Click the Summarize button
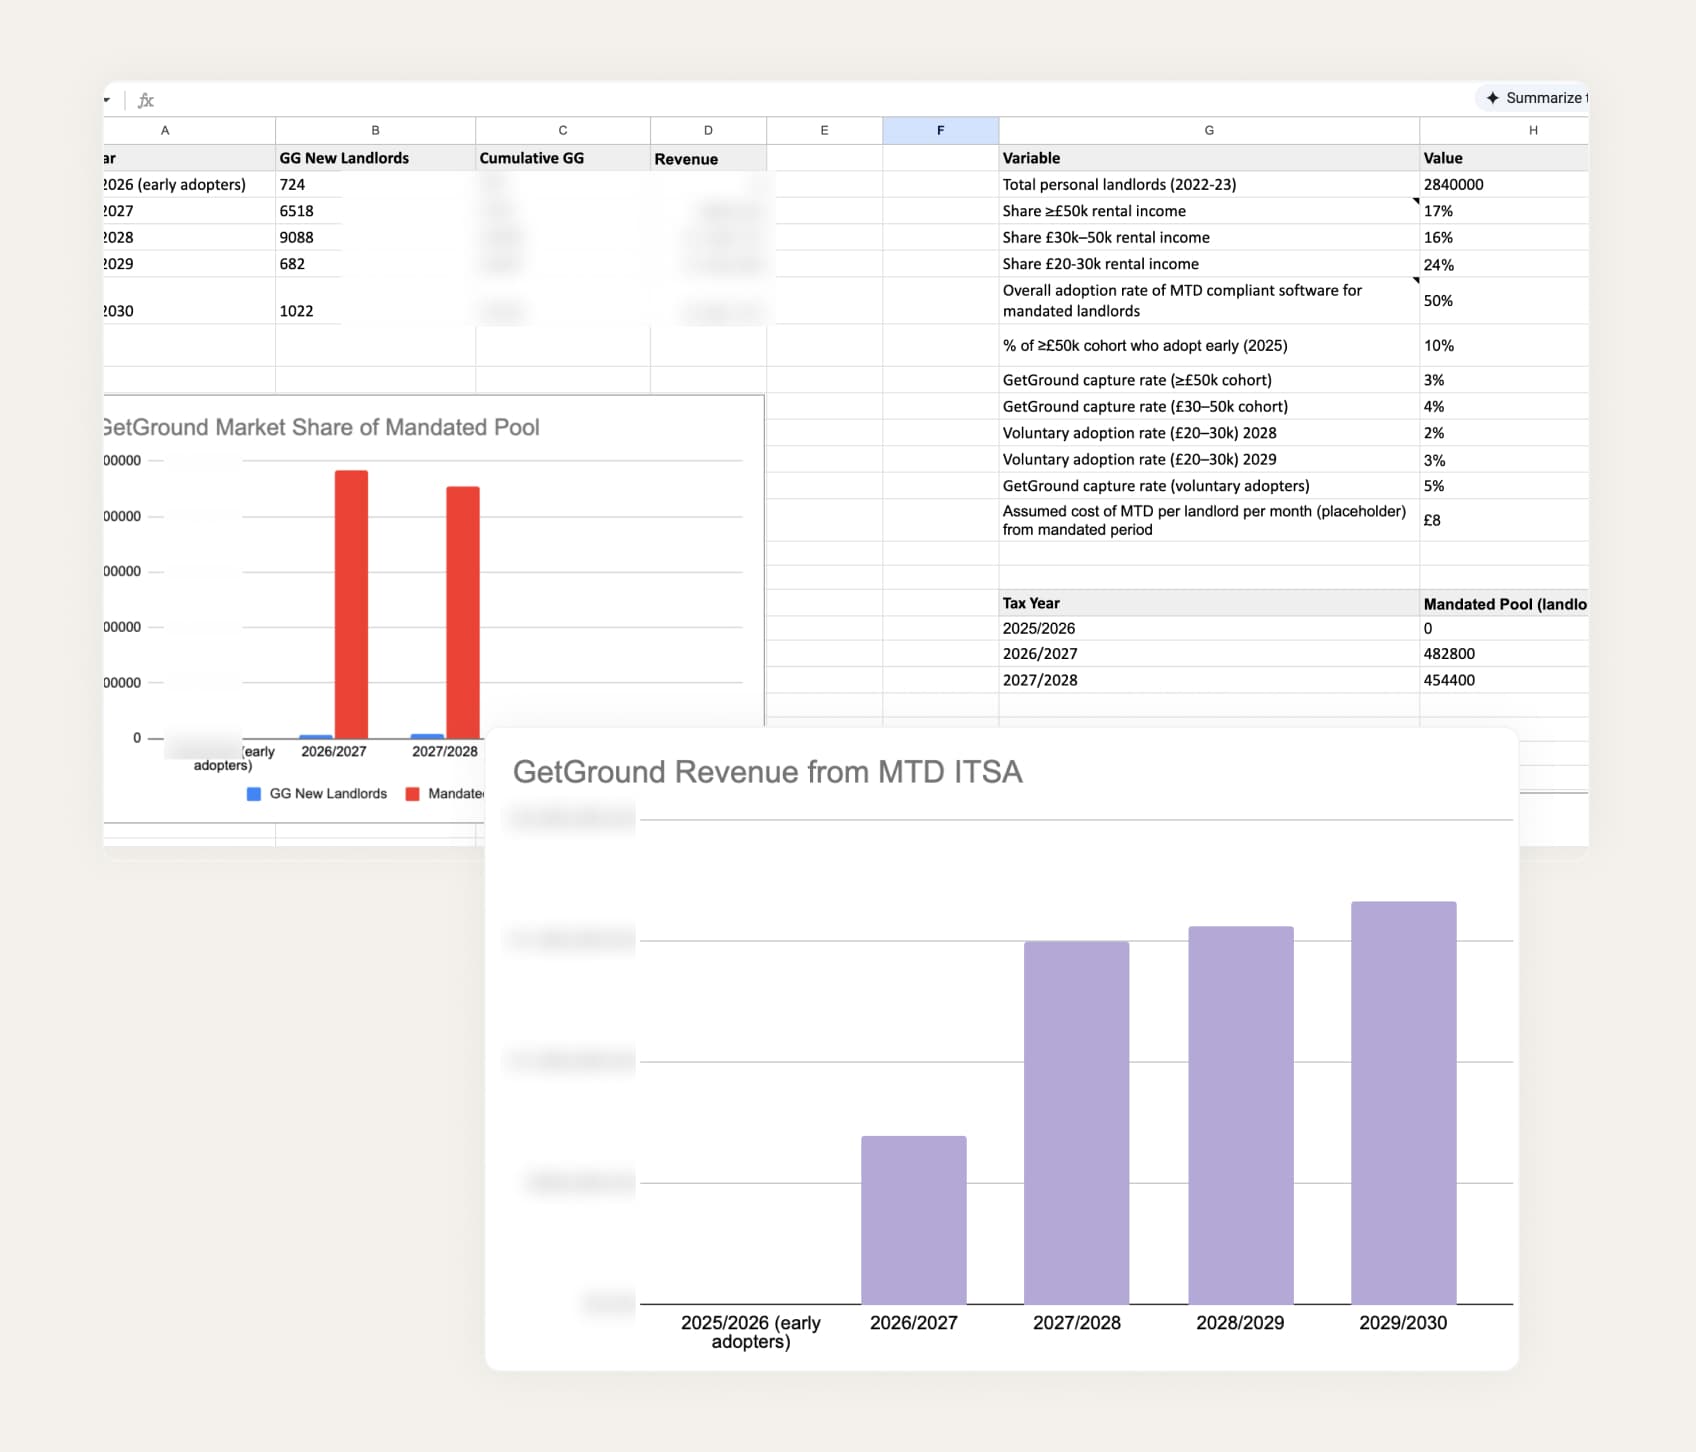The width and height of the screenshot is (1696, 1452). (x=1540, y=98)
